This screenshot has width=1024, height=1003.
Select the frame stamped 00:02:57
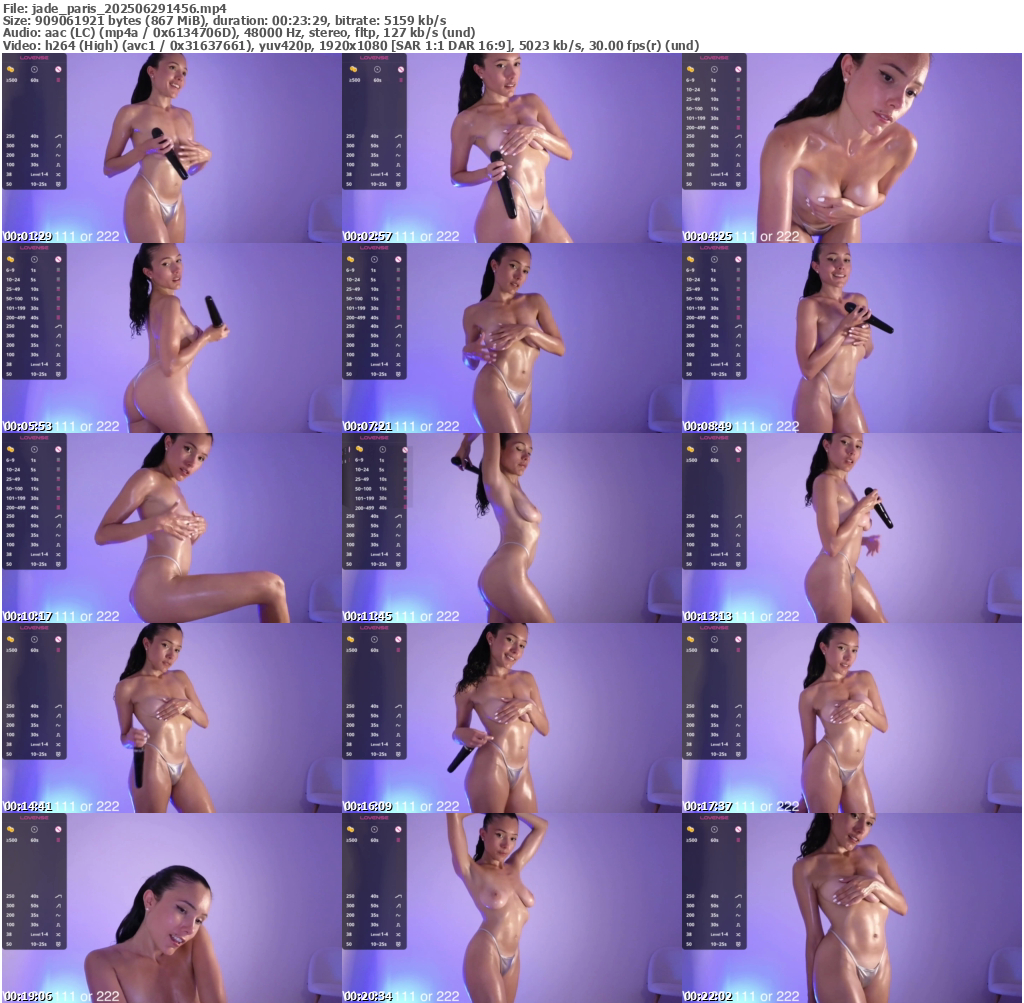(x=511, y=148)
